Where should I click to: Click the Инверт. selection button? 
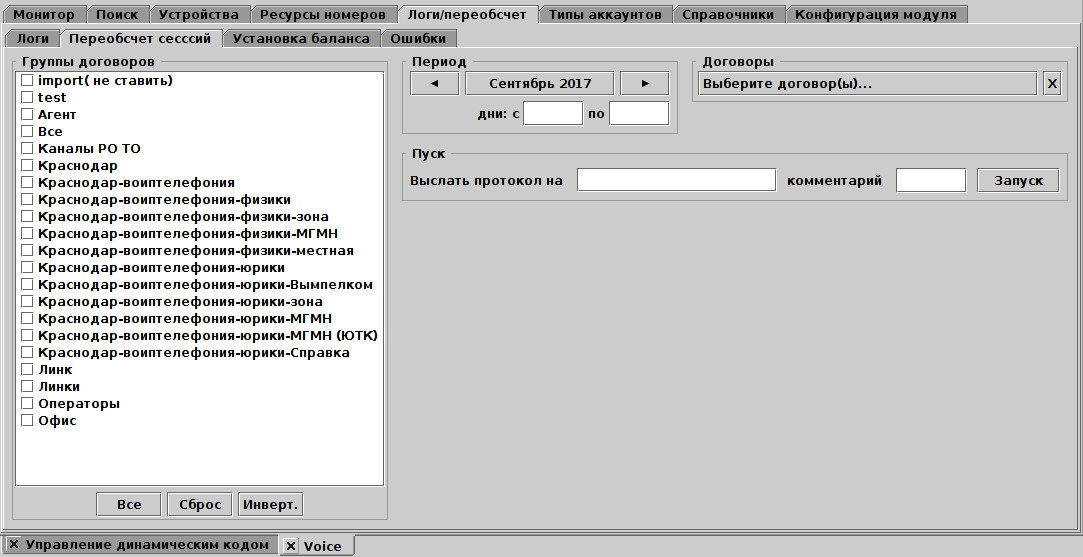coord(270,504)
